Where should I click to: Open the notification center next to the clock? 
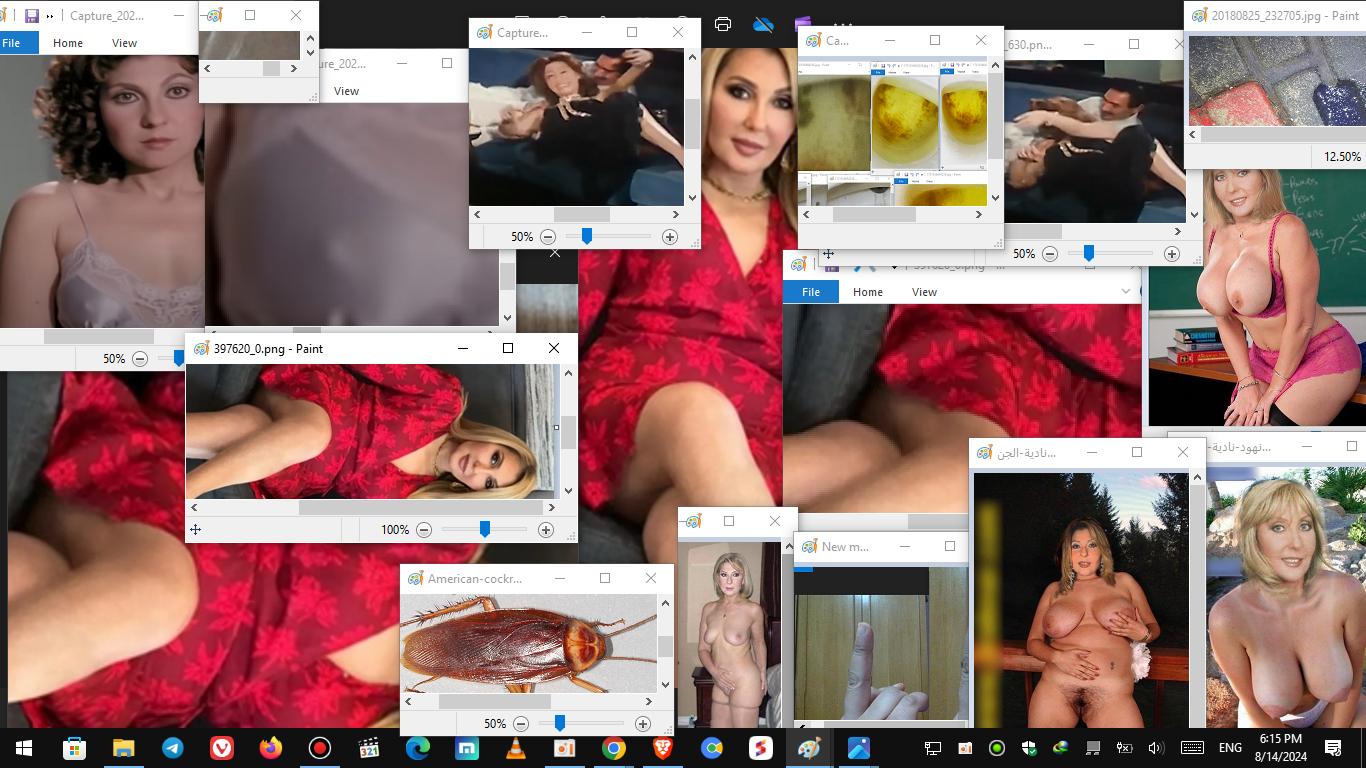coord(1332,748)
